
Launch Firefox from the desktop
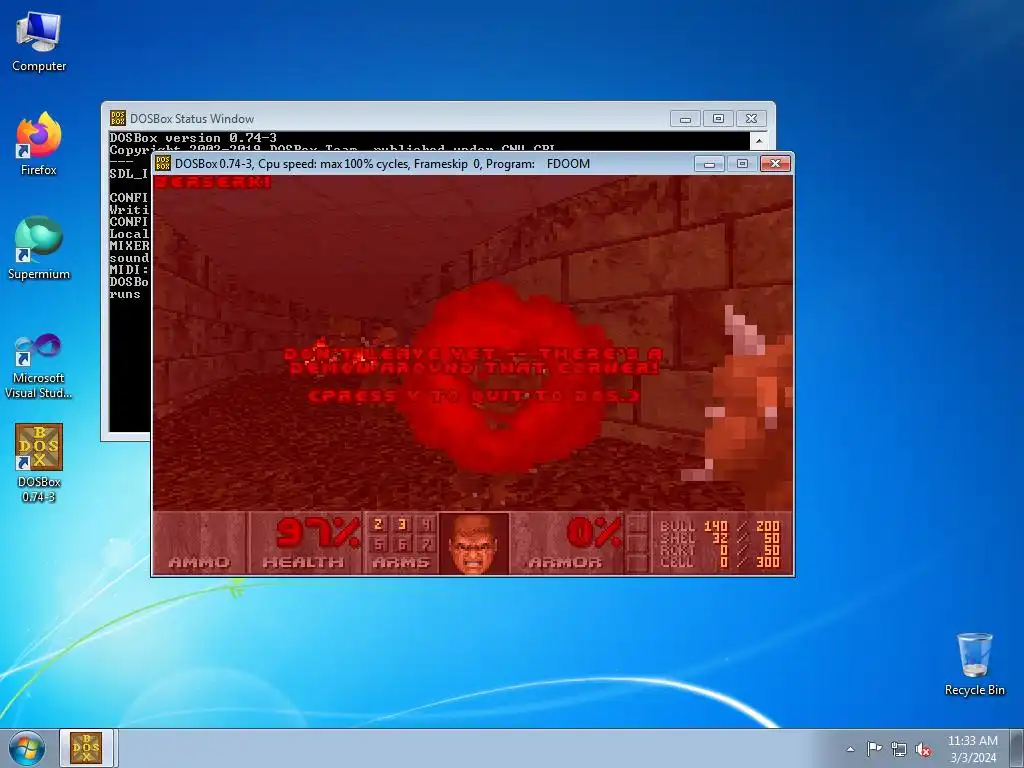[x=39, y=144]
